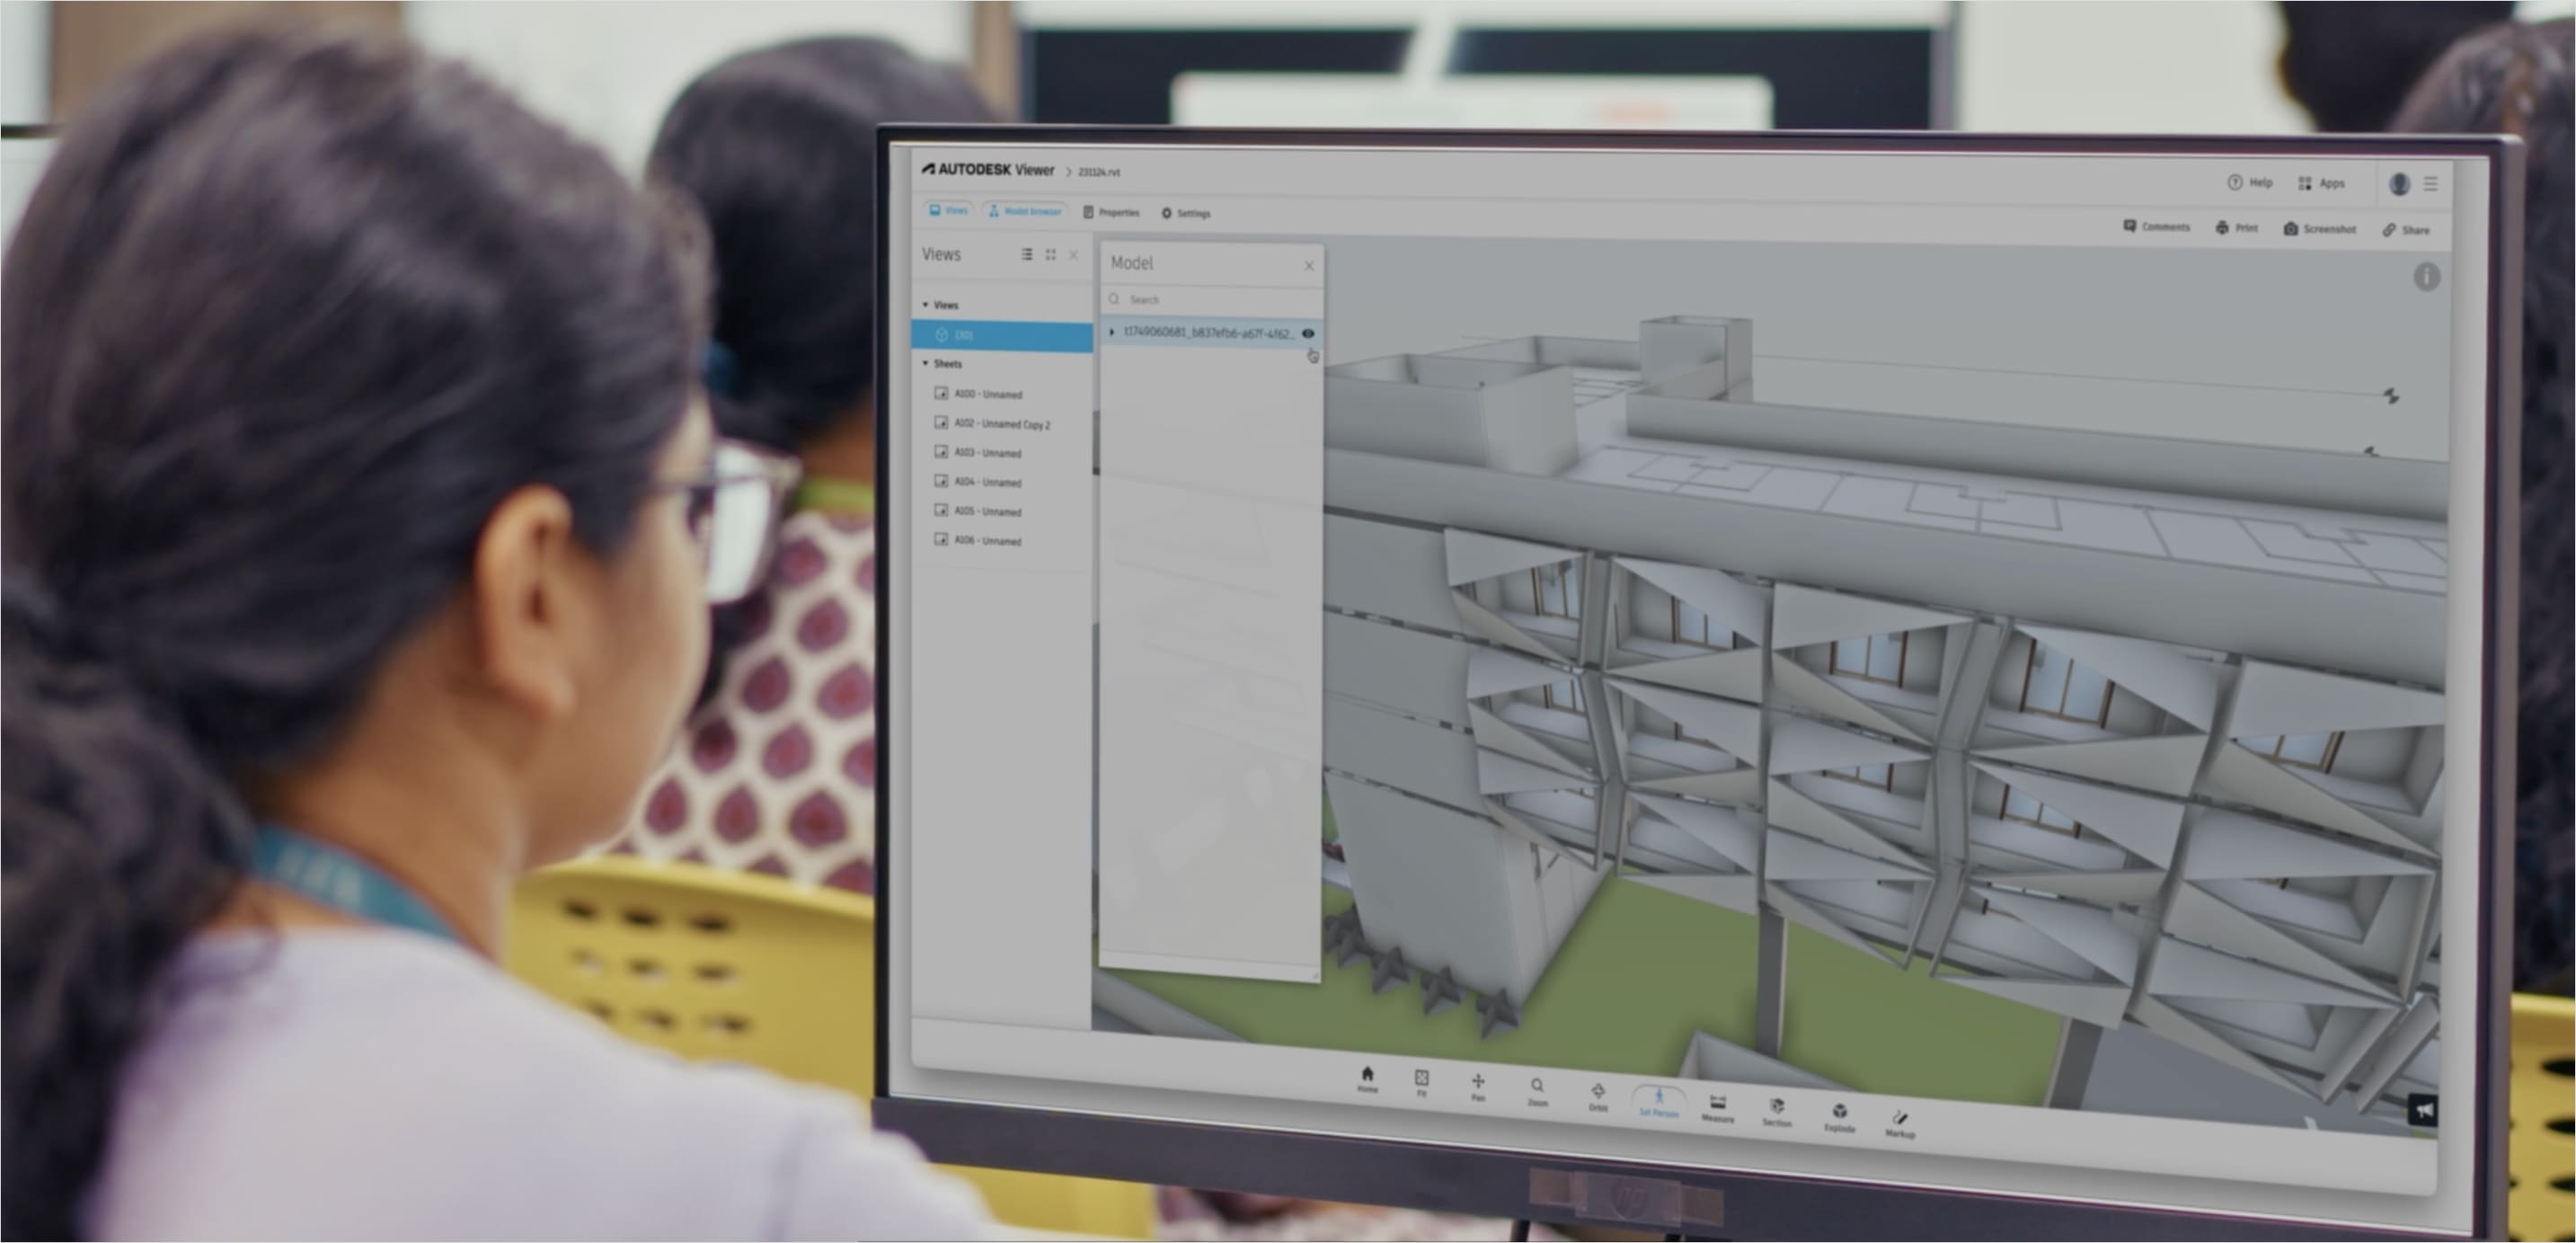Click the Fit to view icon
The height and width of the screenshot is (1243, 2576).
point(1422,1080)
